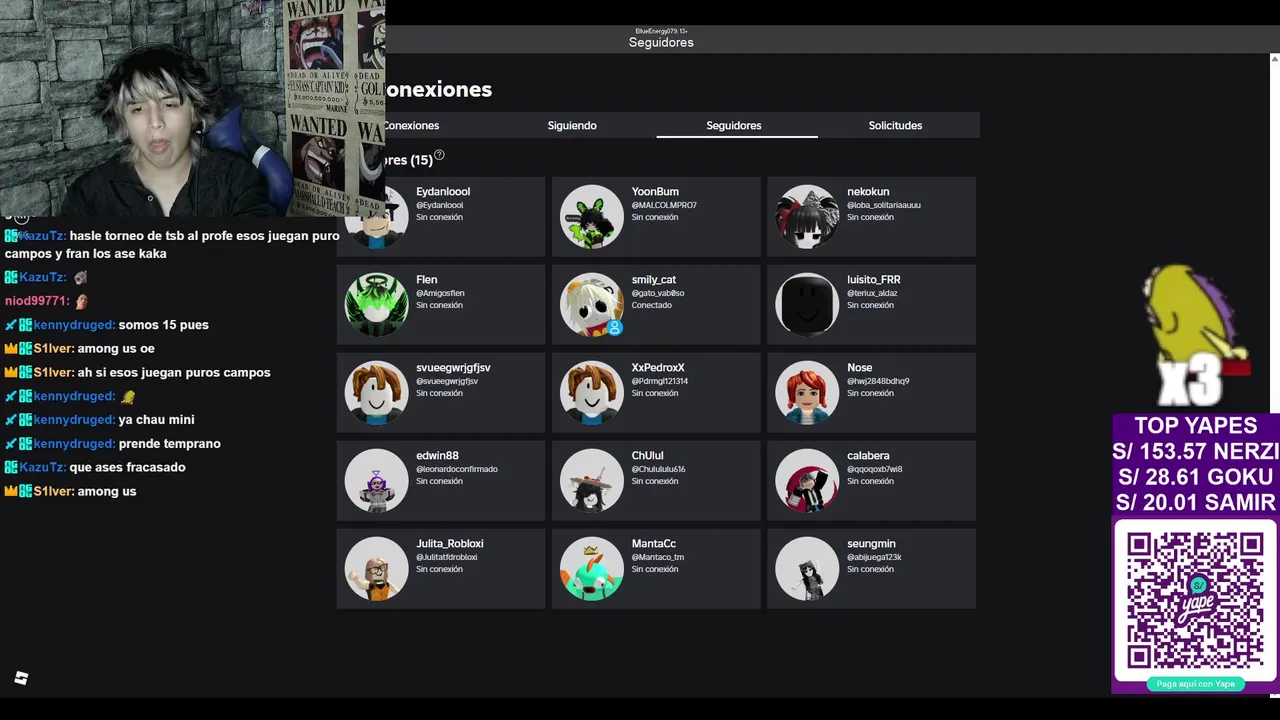
Task: Open calabera's avatar thumbnail
Action: (807, 481)
